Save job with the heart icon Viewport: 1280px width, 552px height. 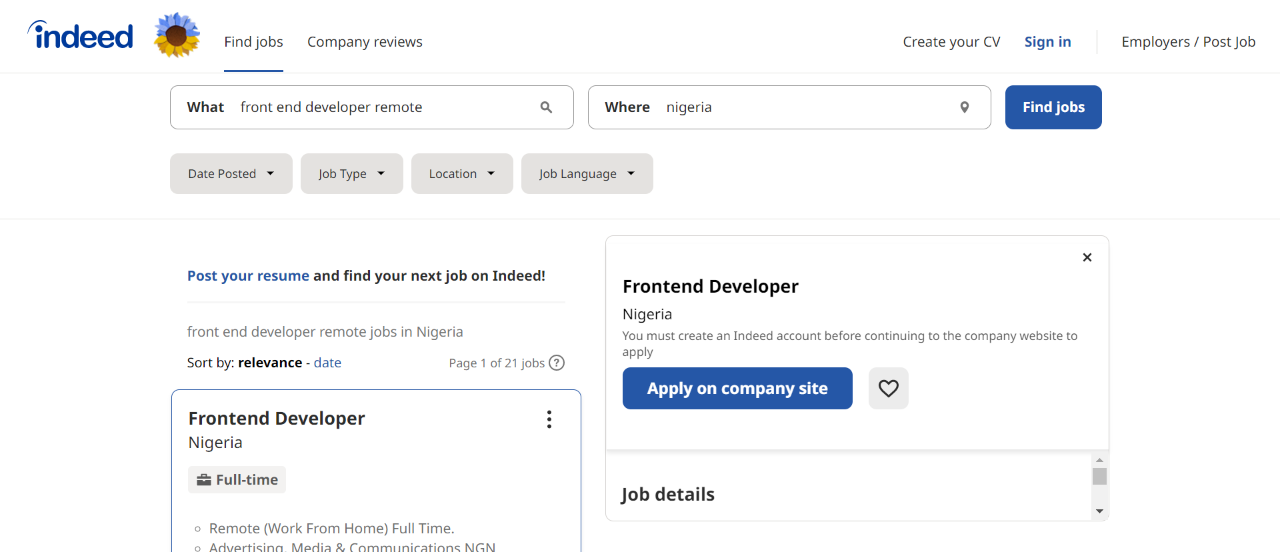[x=888, y=388]
